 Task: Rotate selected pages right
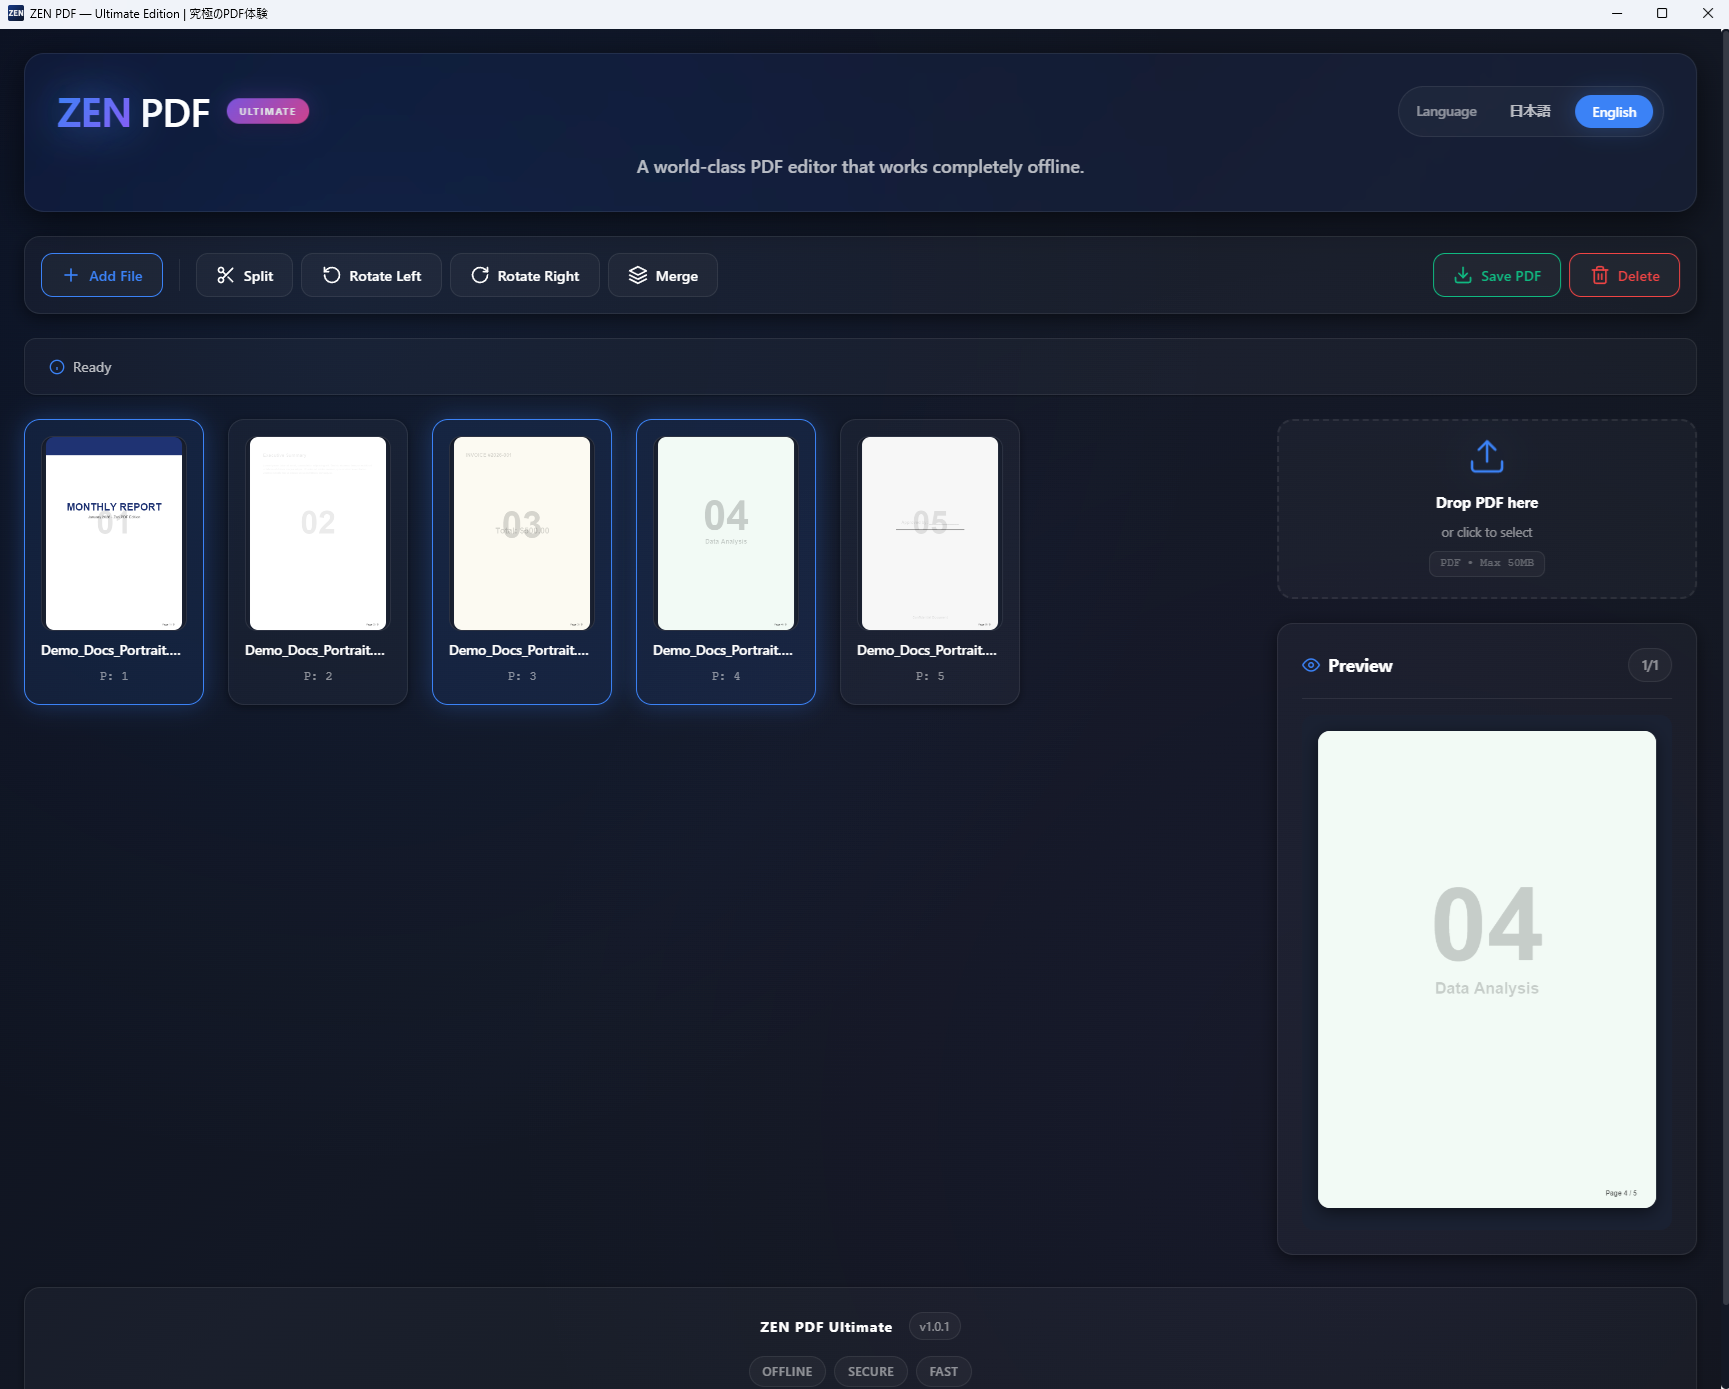click(x=525, y=275)
